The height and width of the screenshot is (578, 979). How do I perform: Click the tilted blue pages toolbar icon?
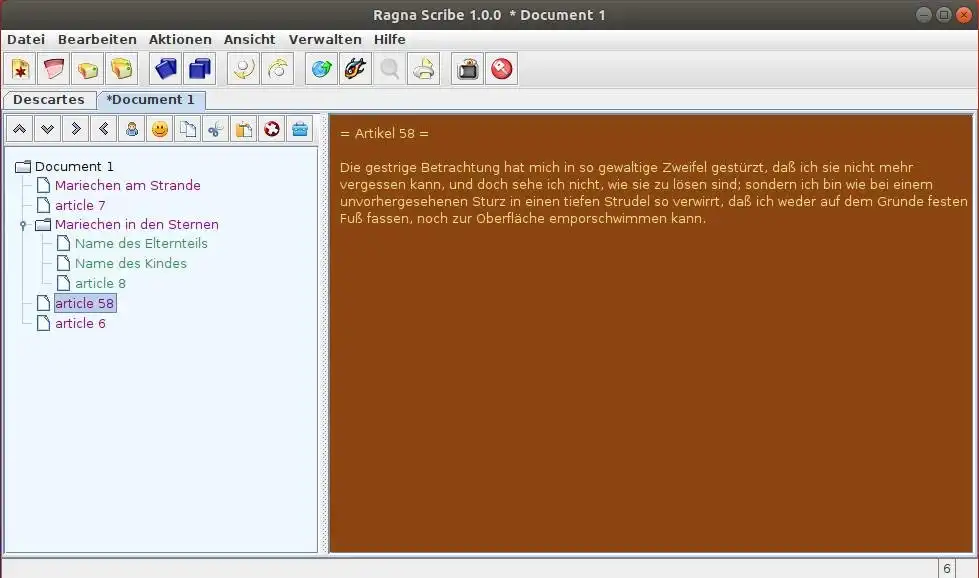166,69
